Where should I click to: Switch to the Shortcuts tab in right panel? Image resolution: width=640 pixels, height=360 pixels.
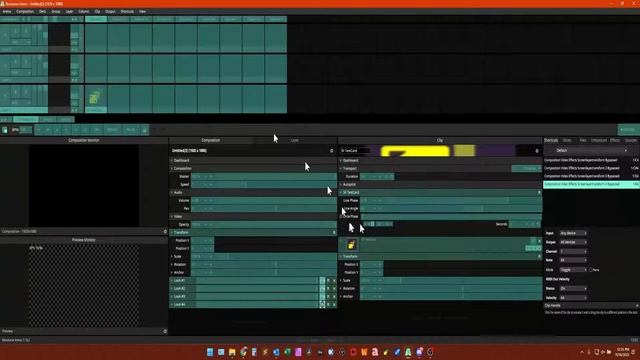click(551, 140)
